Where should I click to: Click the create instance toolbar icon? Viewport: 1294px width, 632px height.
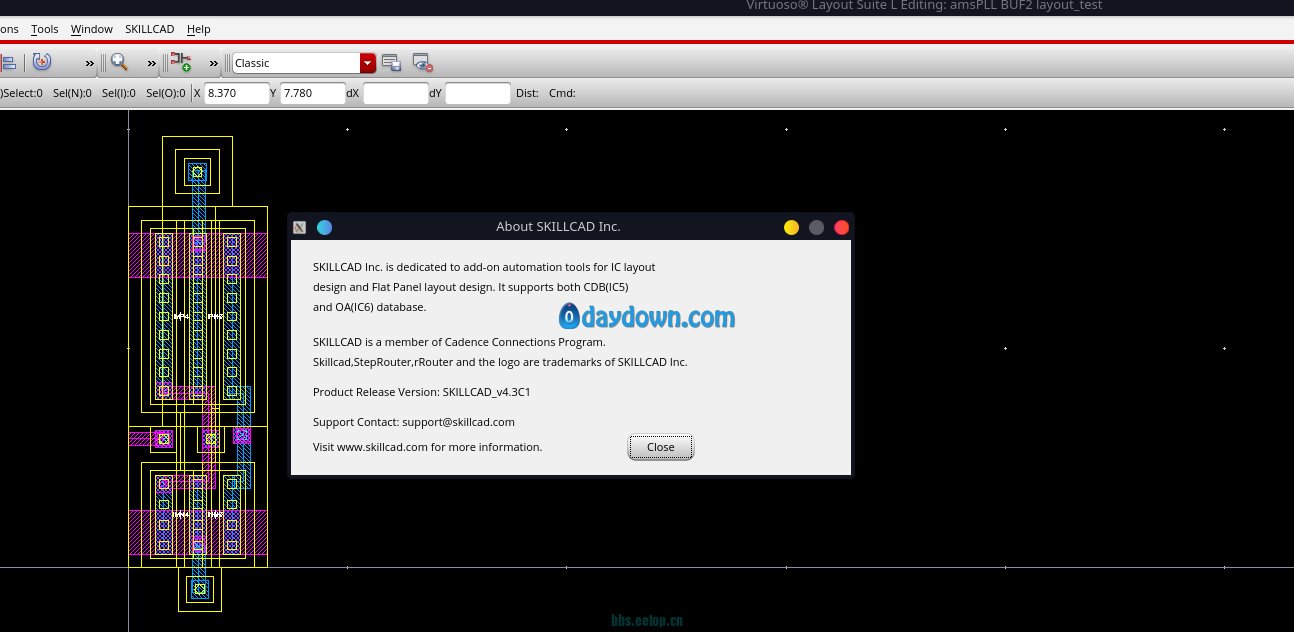181,62
